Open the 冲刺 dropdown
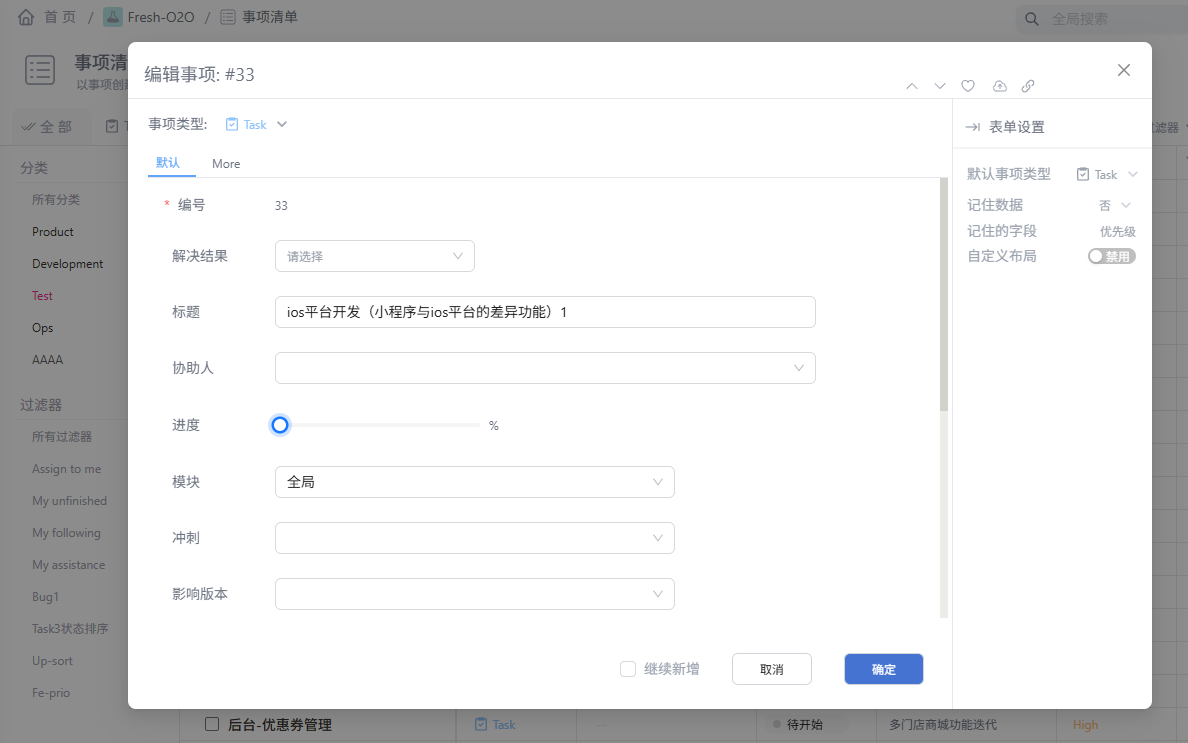 click(x=475, y=538)
